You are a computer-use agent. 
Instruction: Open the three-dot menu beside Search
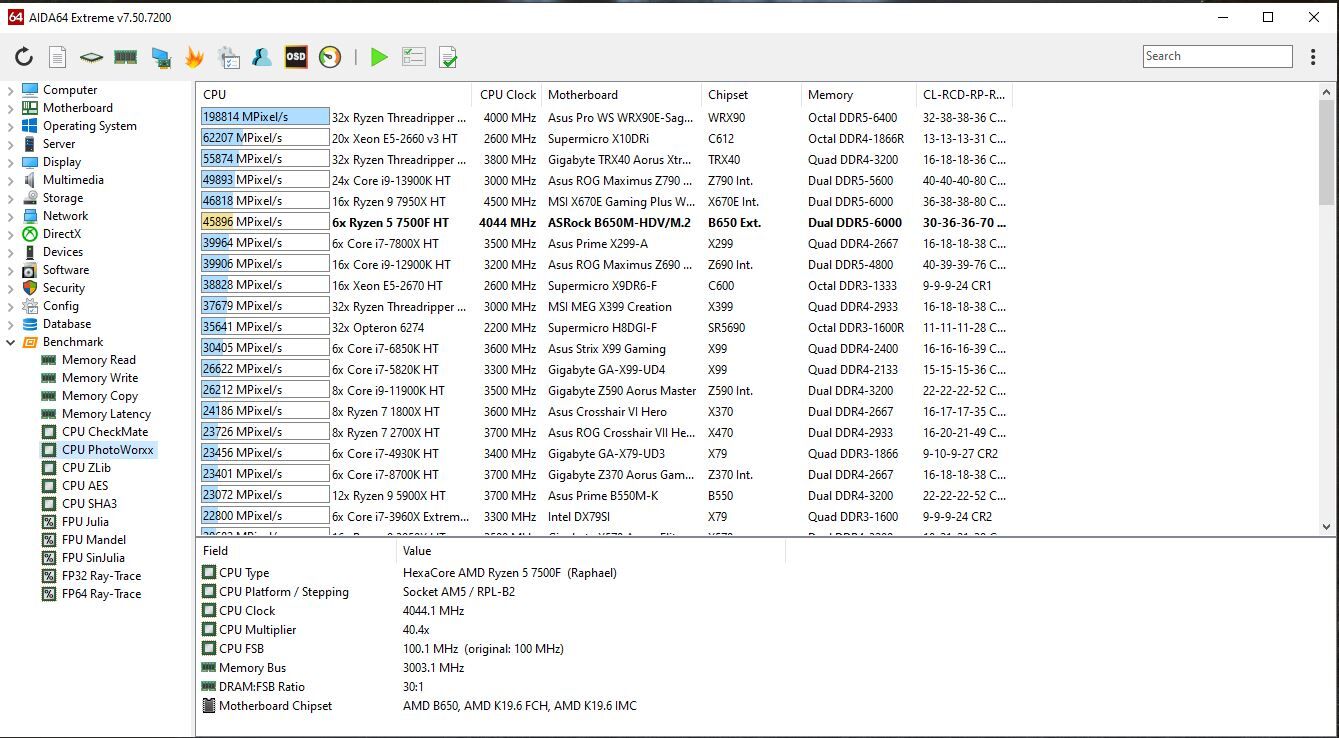pos(1313,57)
